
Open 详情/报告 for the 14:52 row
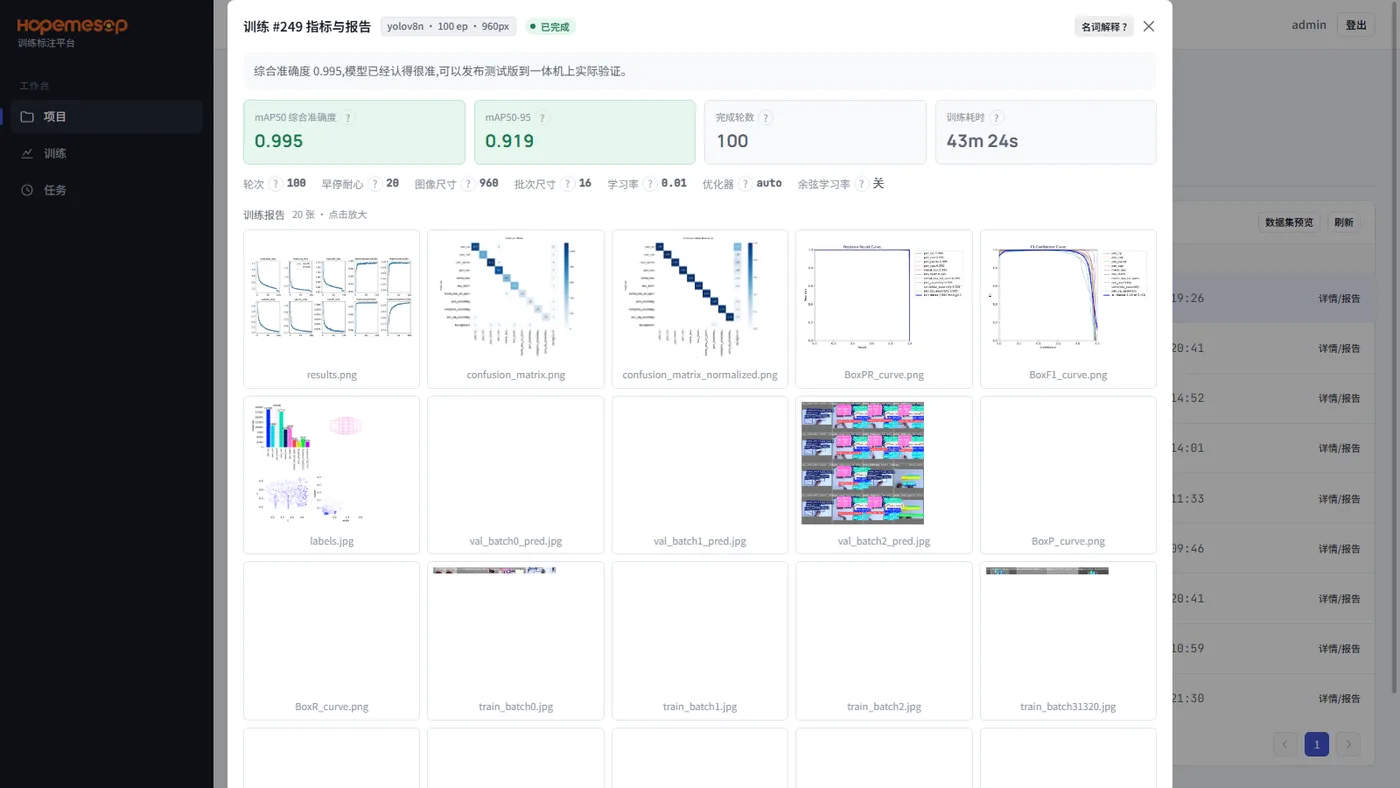[1339, 398]
